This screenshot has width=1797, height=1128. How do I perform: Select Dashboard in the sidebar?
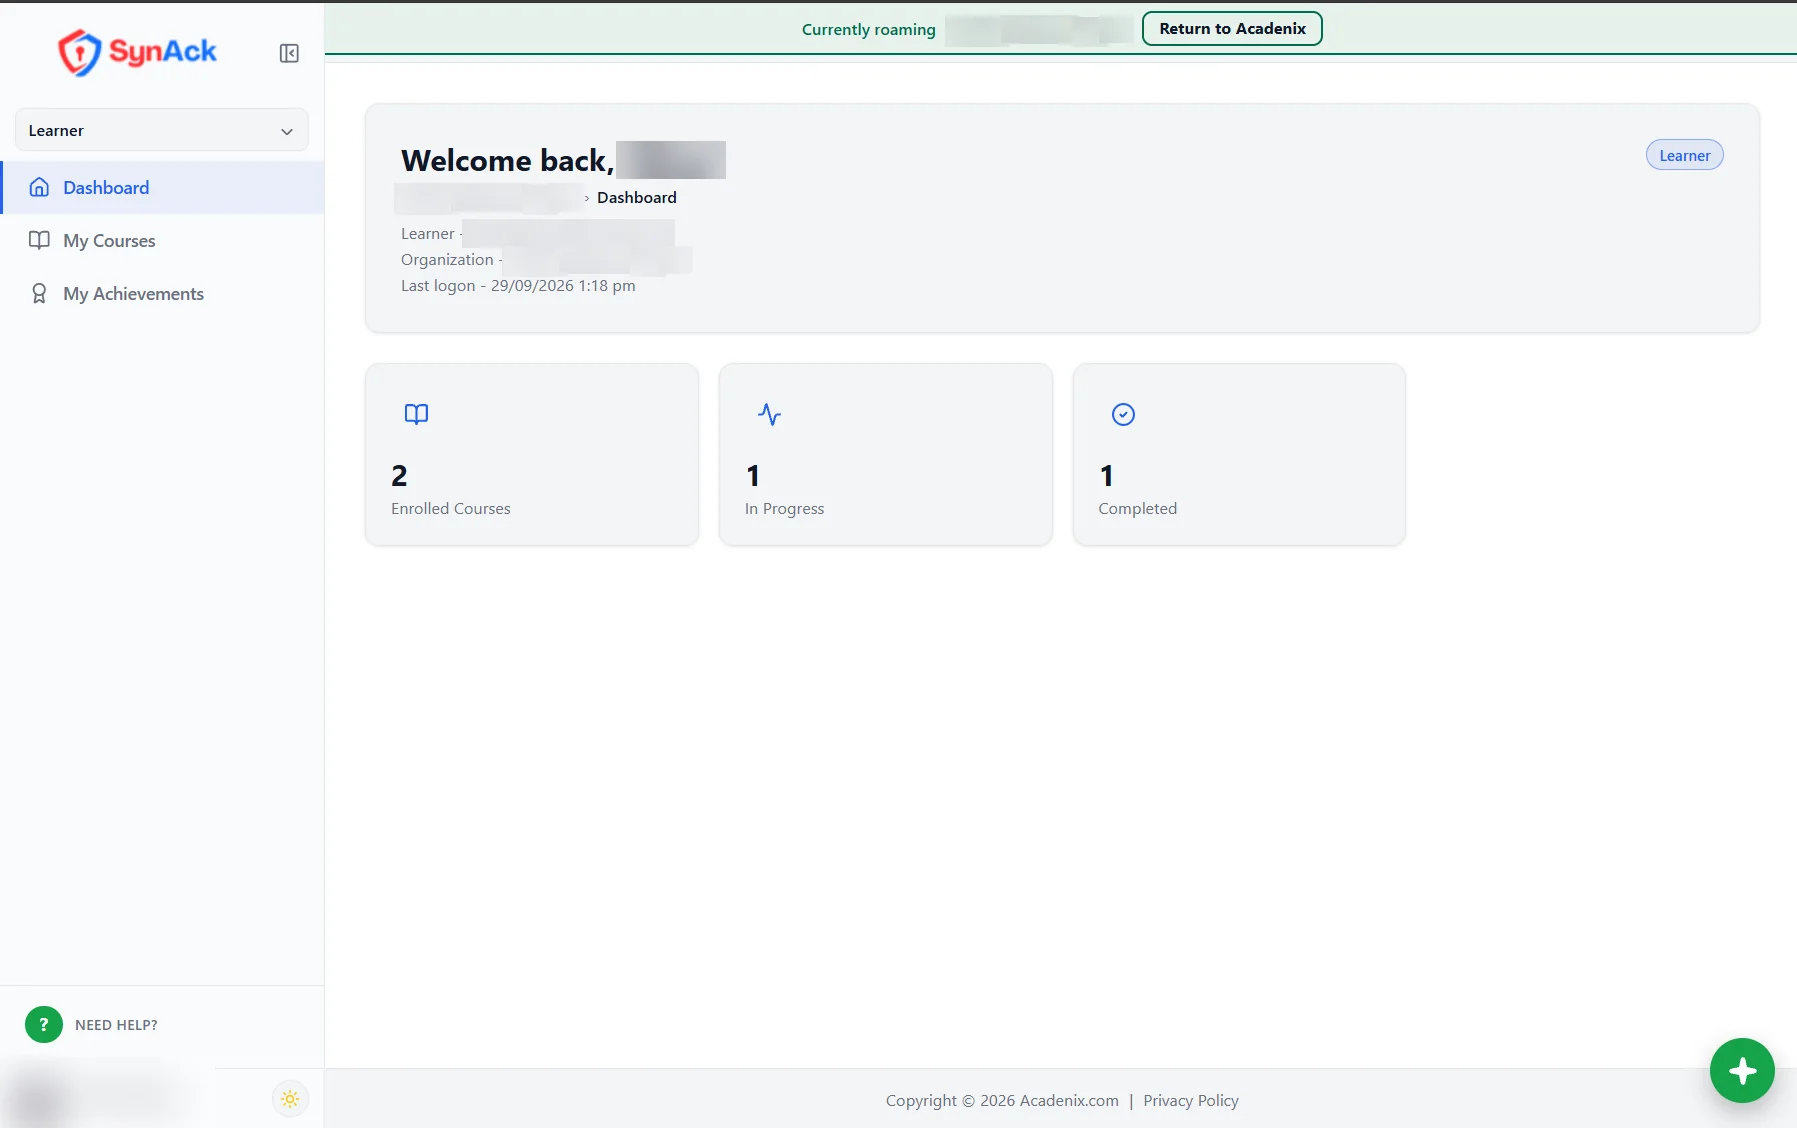163,187
